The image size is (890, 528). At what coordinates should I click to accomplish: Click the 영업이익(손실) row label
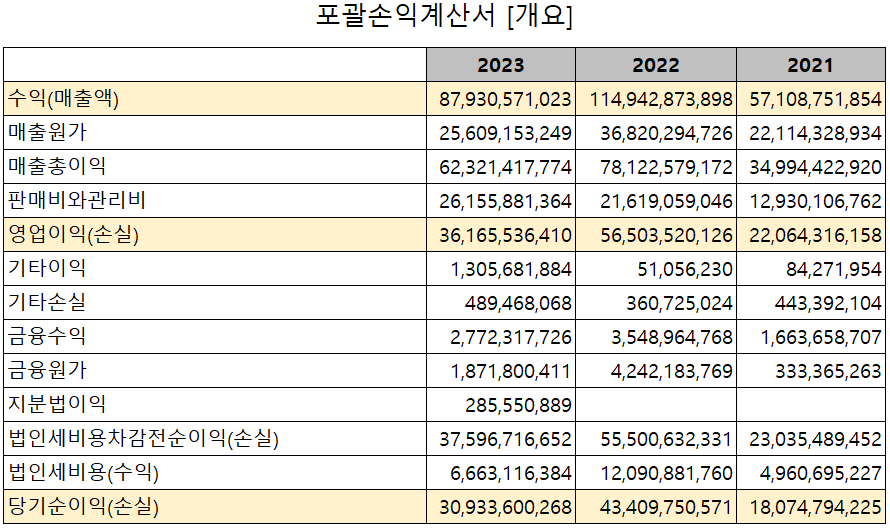(x=73, y=234)
